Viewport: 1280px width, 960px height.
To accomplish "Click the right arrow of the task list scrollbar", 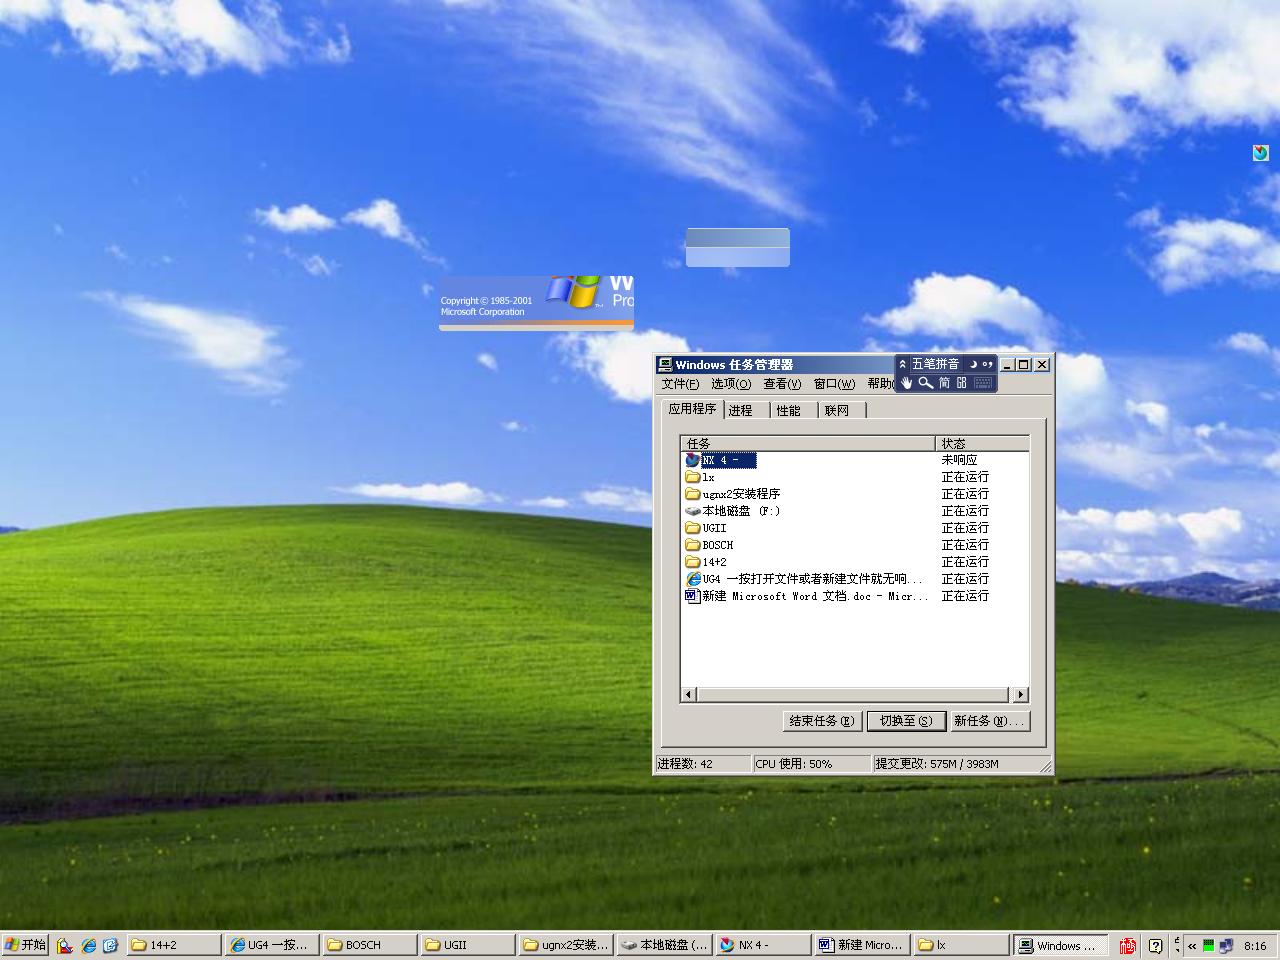I will (x=1020, y=695).
